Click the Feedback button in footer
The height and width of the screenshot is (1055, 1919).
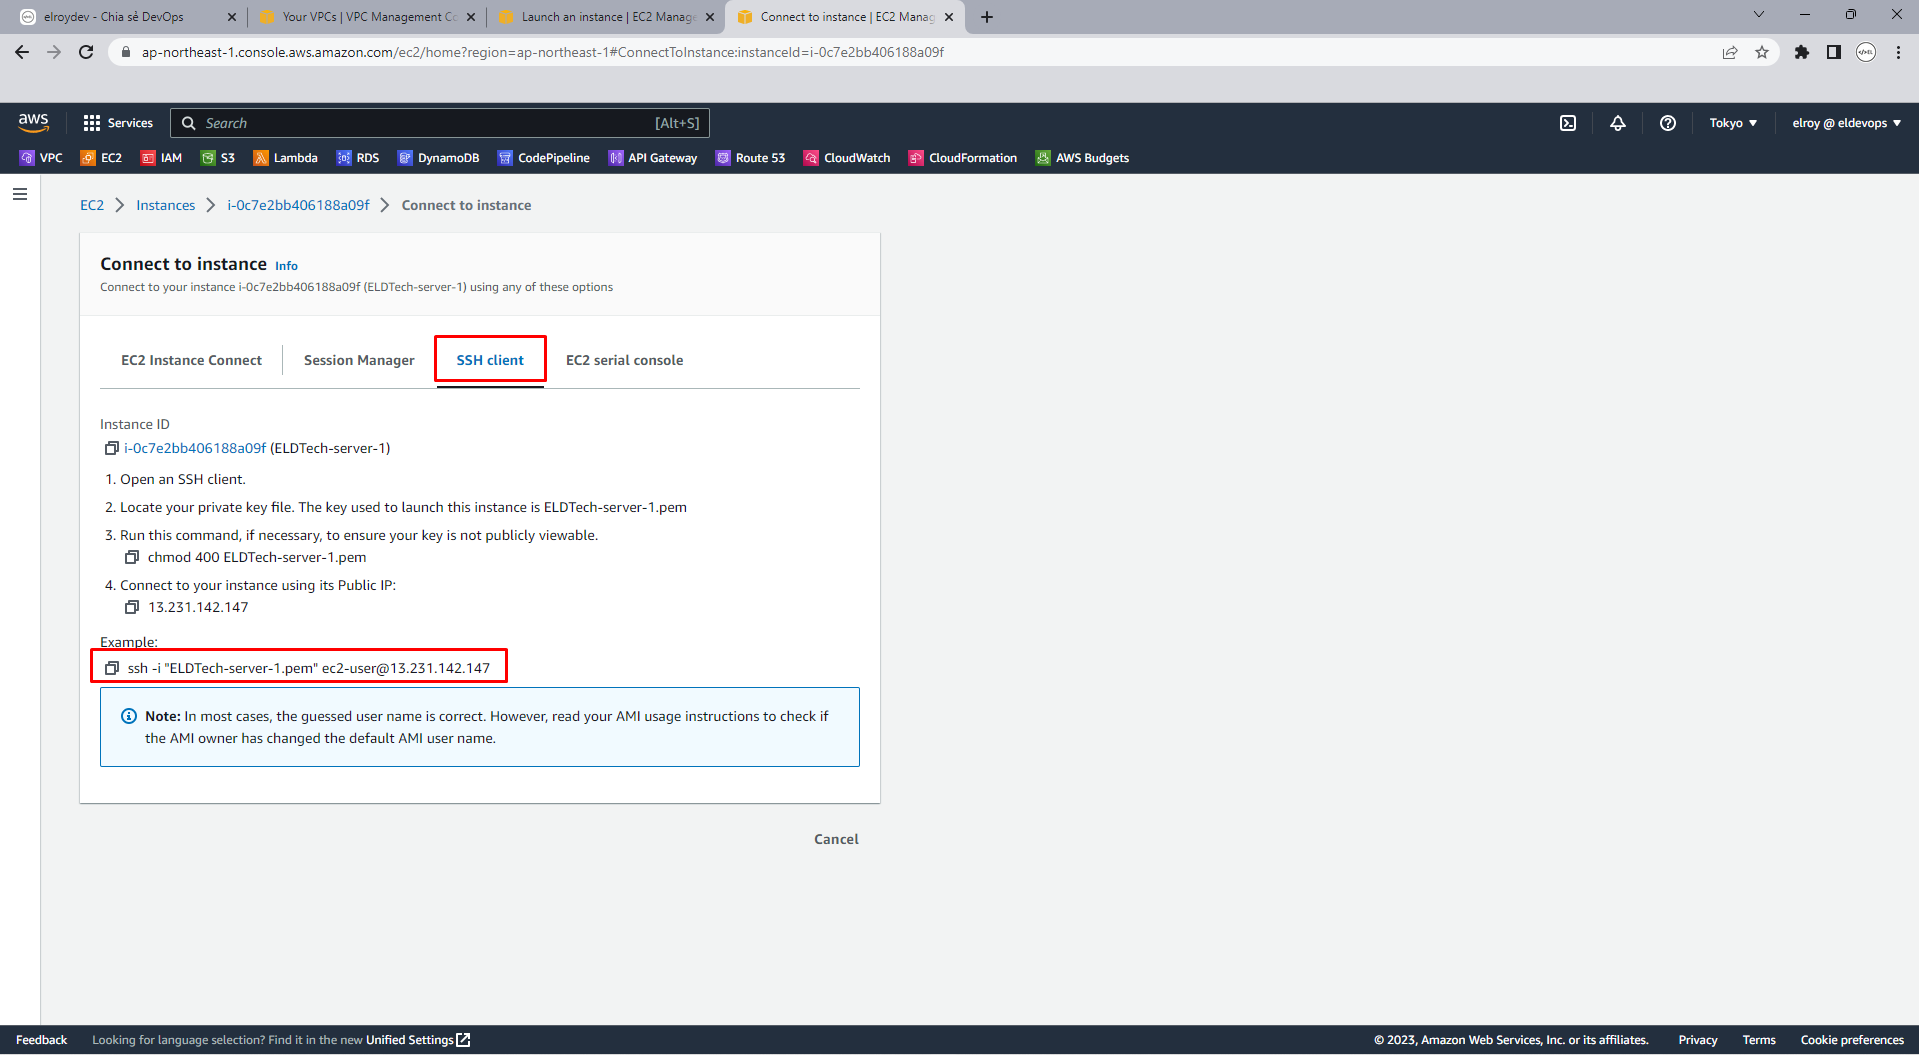[x=41, y=1040]
